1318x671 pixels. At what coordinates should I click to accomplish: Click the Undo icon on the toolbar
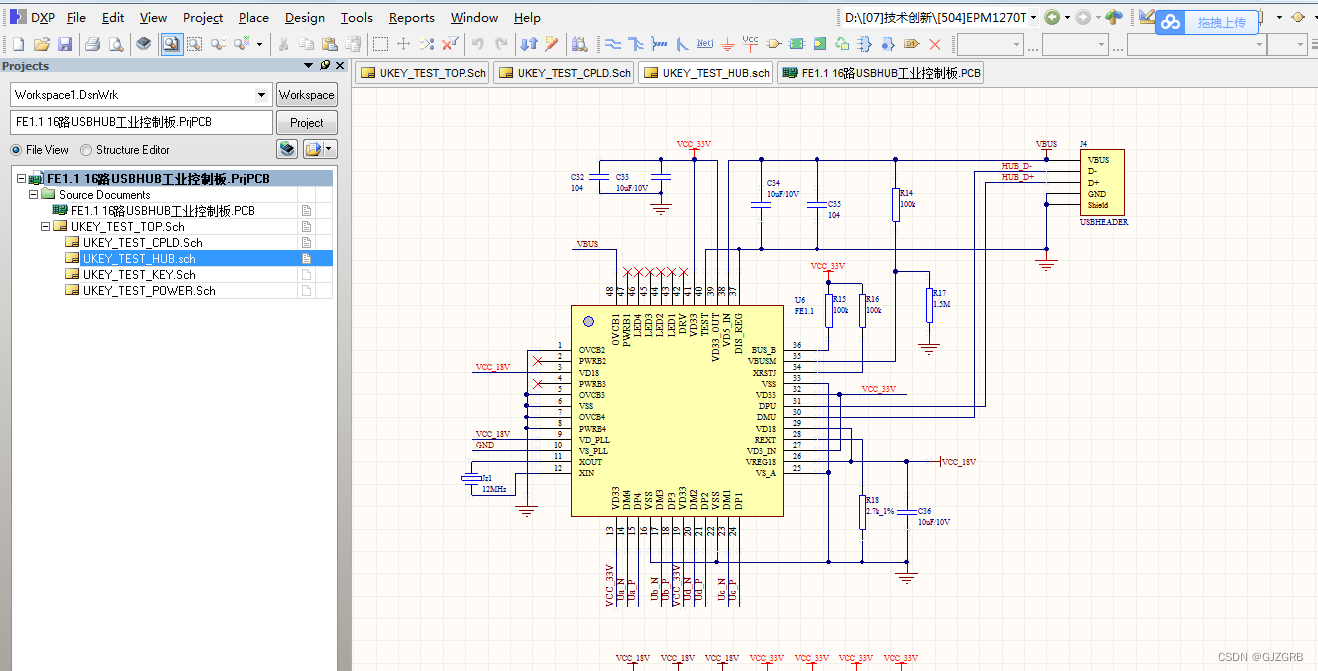pos(477,43)
